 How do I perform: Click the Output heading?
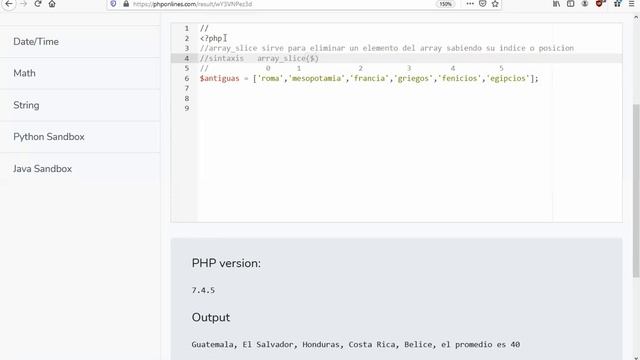[x=211, y=317]
